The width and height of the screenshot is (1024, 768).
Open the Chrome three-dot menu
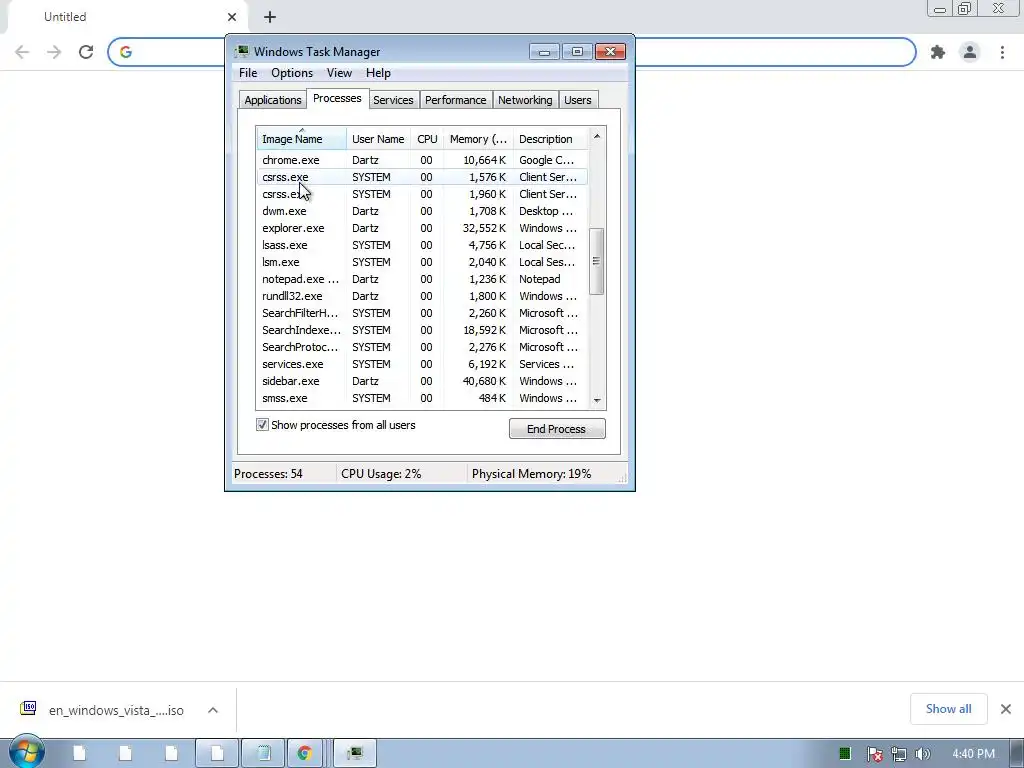point(1002,52)
